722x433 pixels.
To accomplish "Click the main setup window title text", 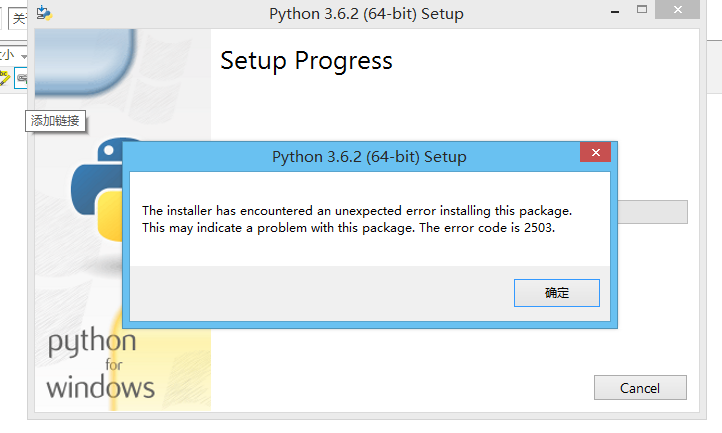I will pyautogui.click(x=366, y=14).
